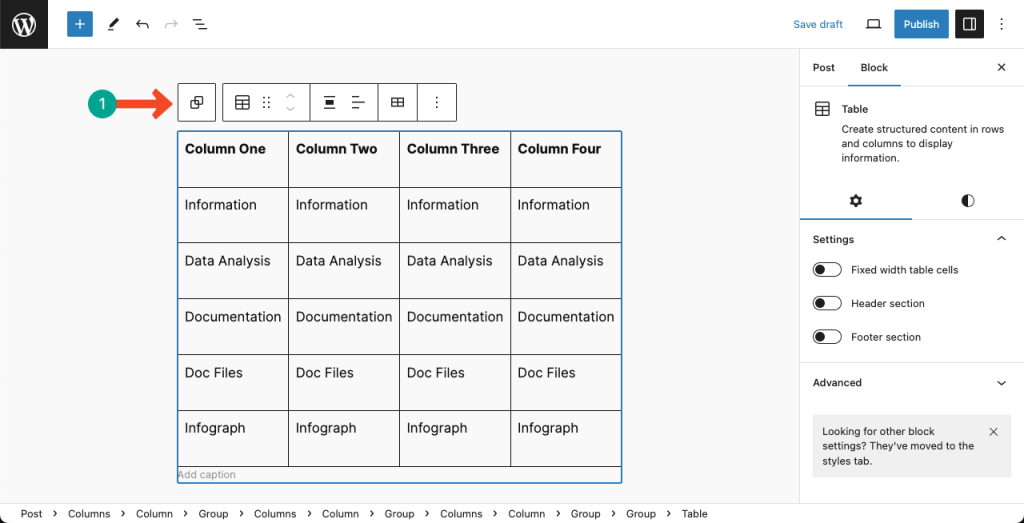This screenshot has width=1024, height=523.
Task: Click the Redo arrow icon
Action: (x=171, y=24)
